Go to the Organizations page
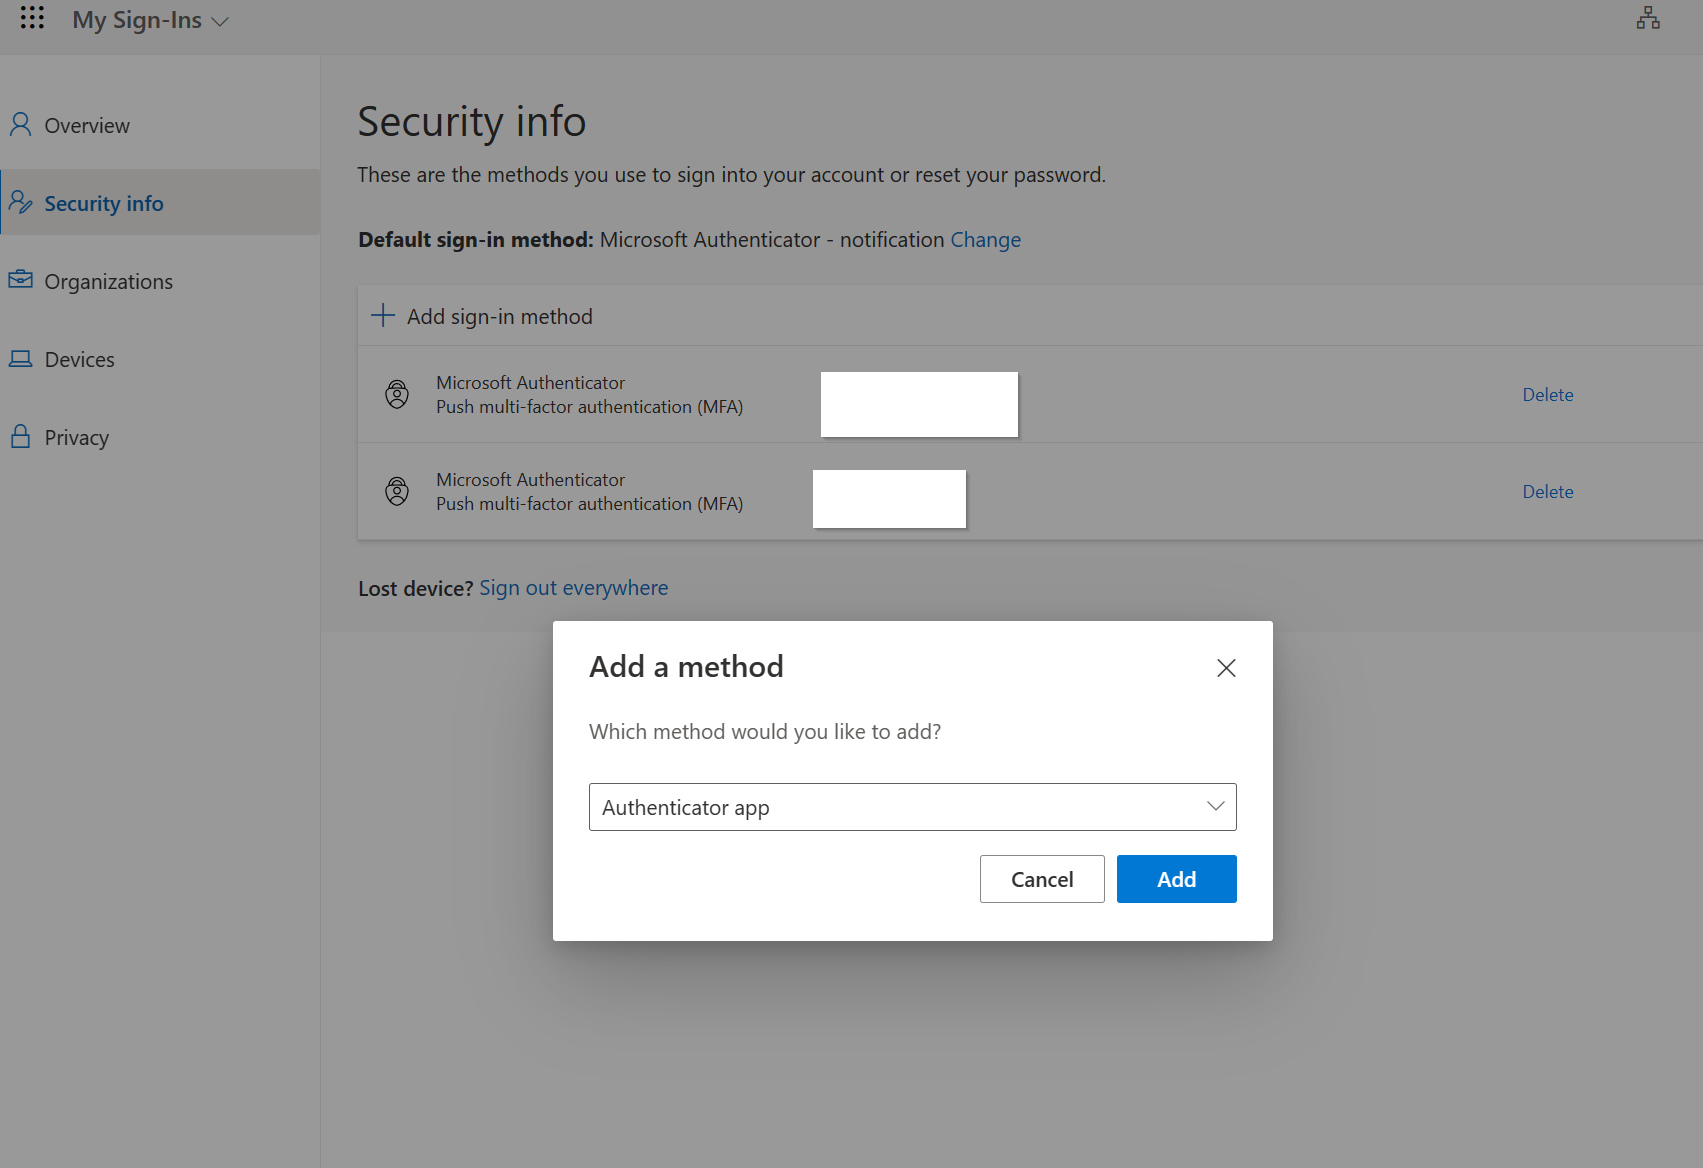Viewport: 1703px width, 1168px height. point(108,282)
